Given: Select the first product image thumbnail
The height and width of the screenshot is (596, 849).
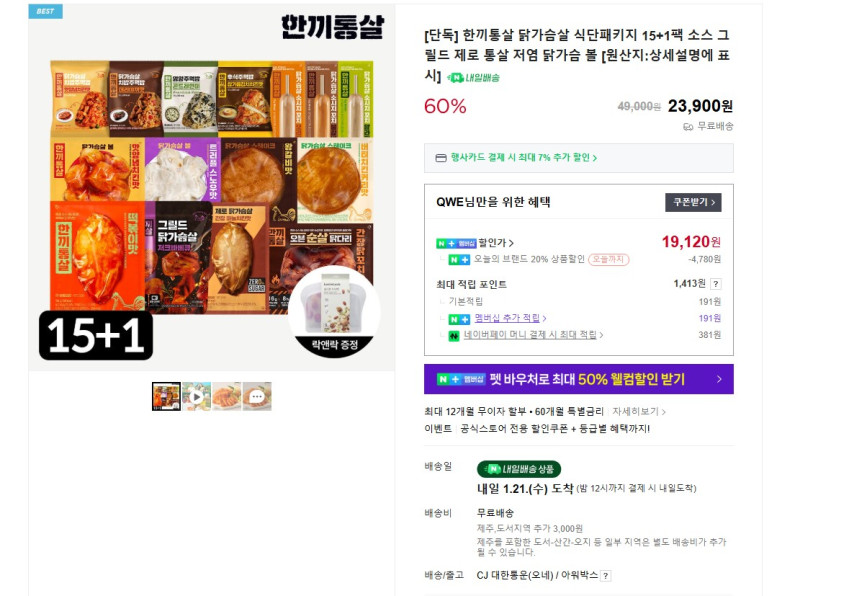Looking at the screenshot, I should pyautogui.click(x=166, y=396).
